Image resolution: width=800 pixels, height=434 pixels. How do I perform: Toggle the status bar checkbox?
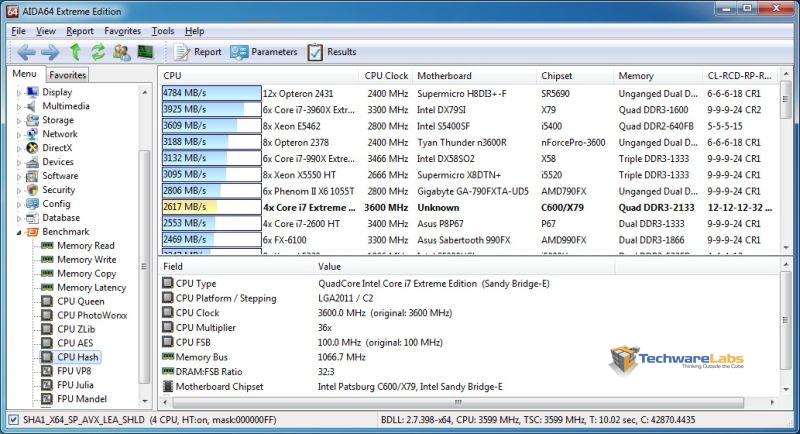14,420
